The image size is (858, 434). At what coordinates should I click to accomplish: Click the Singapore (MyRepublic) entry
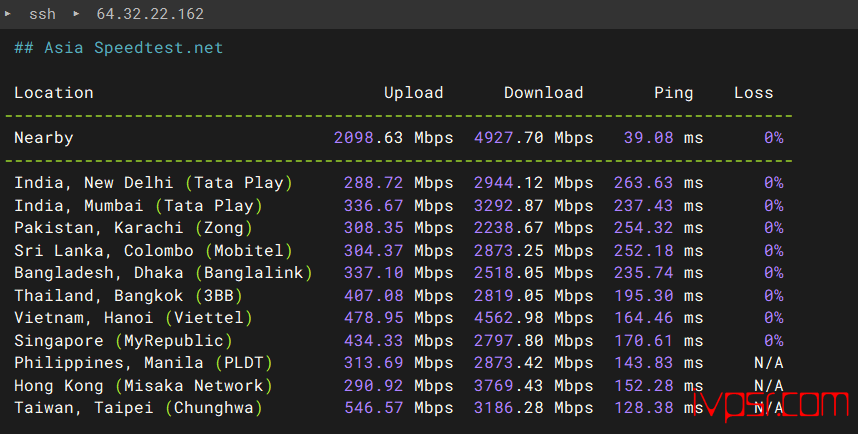(123, 340)
